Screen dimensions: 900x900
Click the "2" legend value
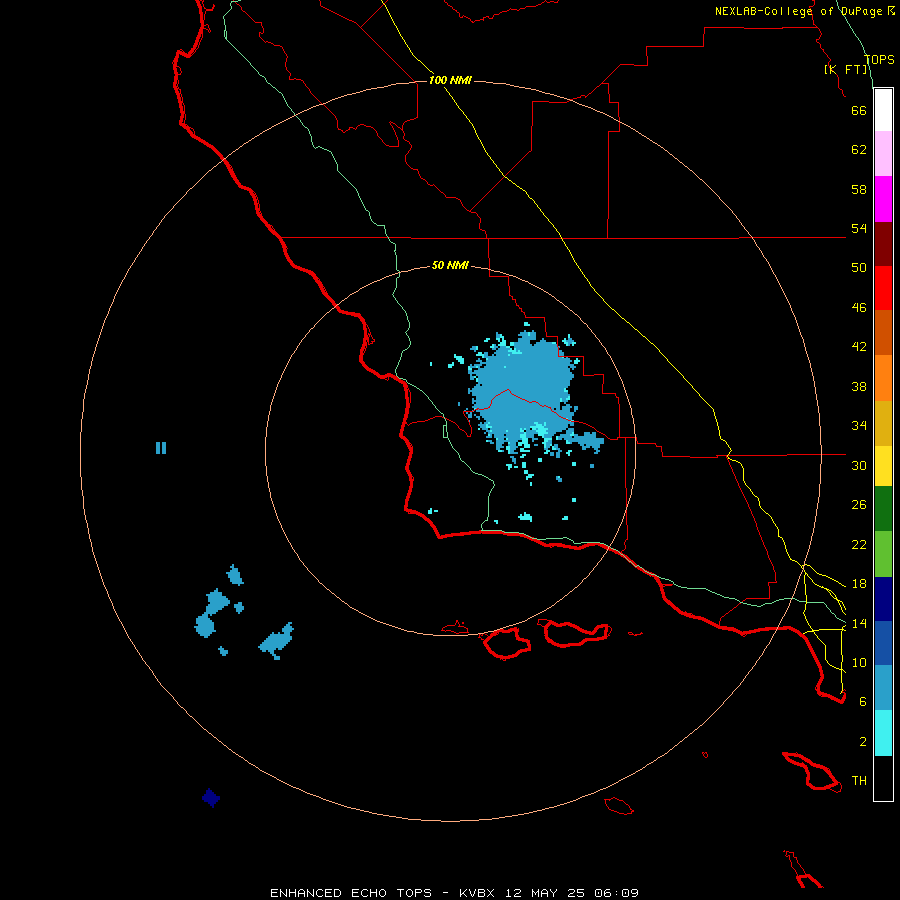[863, 742]
